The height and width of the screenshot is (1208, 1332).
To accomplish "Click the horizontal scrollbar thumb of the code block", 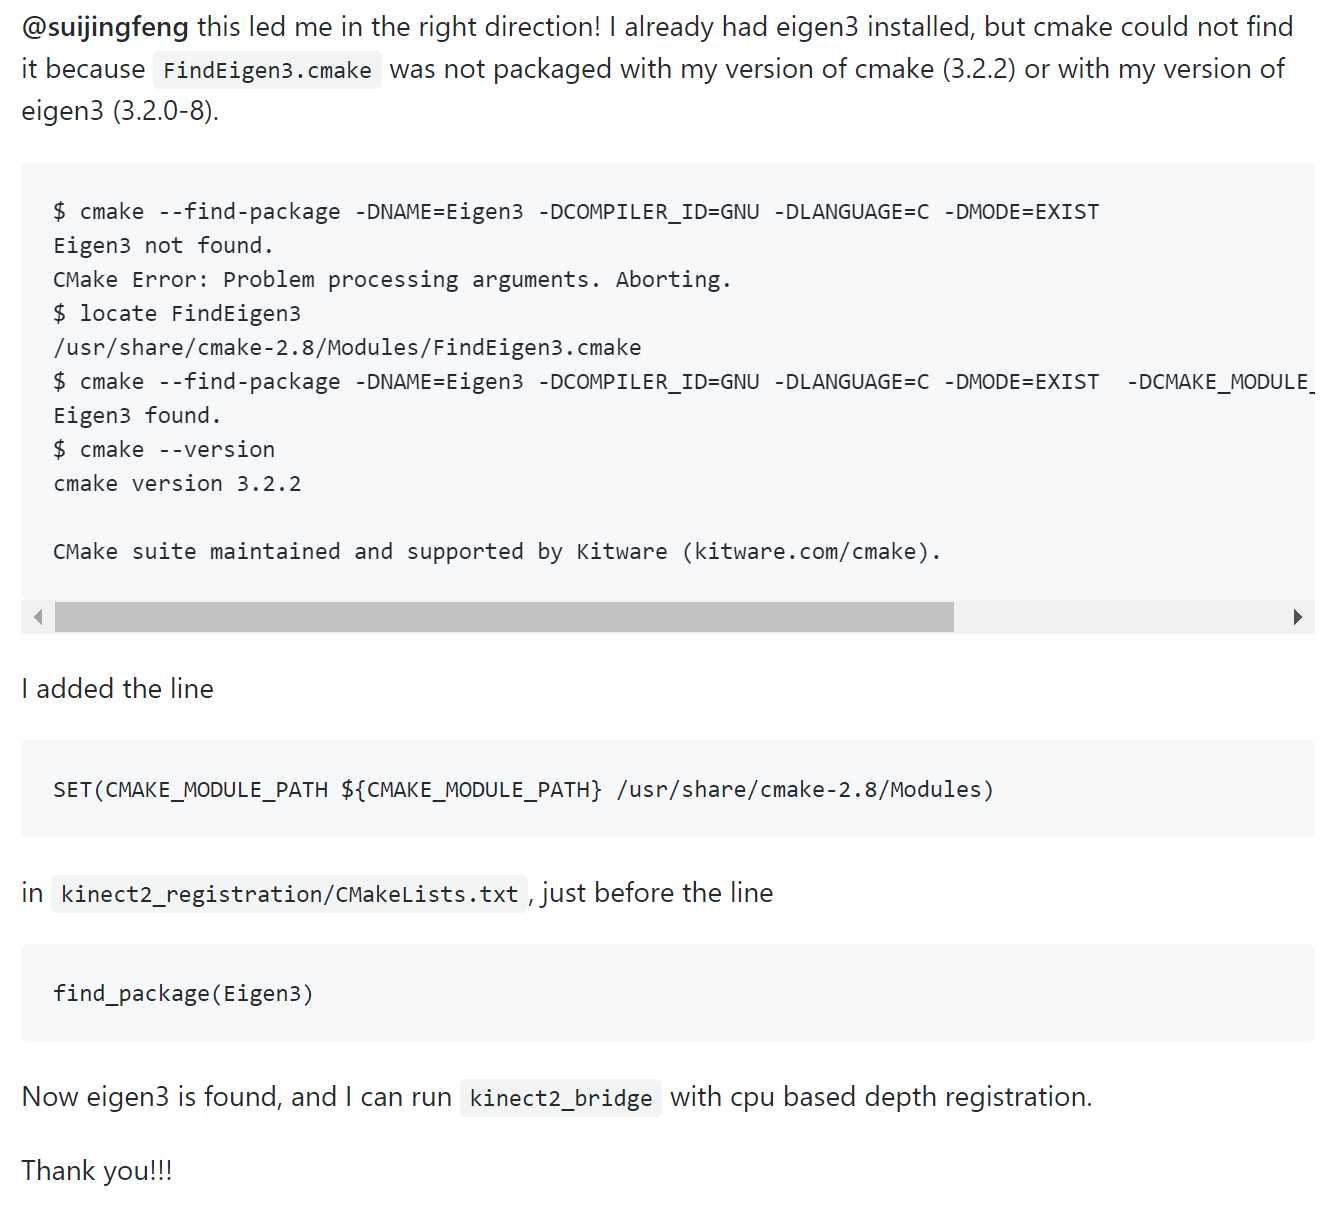I will coord(504,617).
